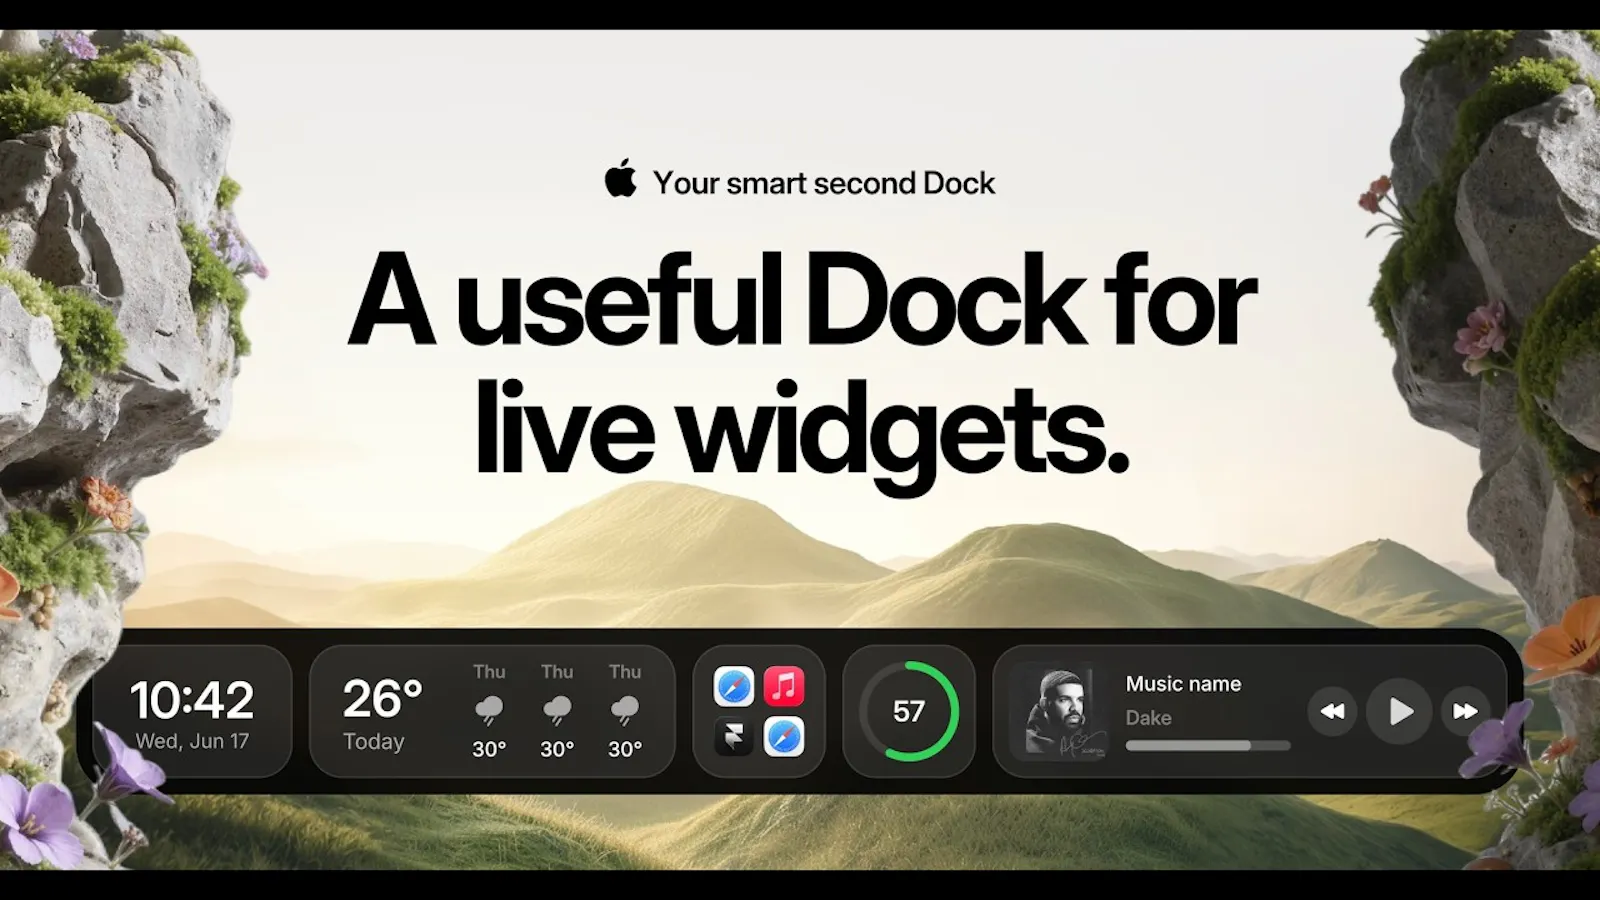The image size is (1600, 900).
Task: Click the 10:42 clock time
Action: (x=192, y=700)
